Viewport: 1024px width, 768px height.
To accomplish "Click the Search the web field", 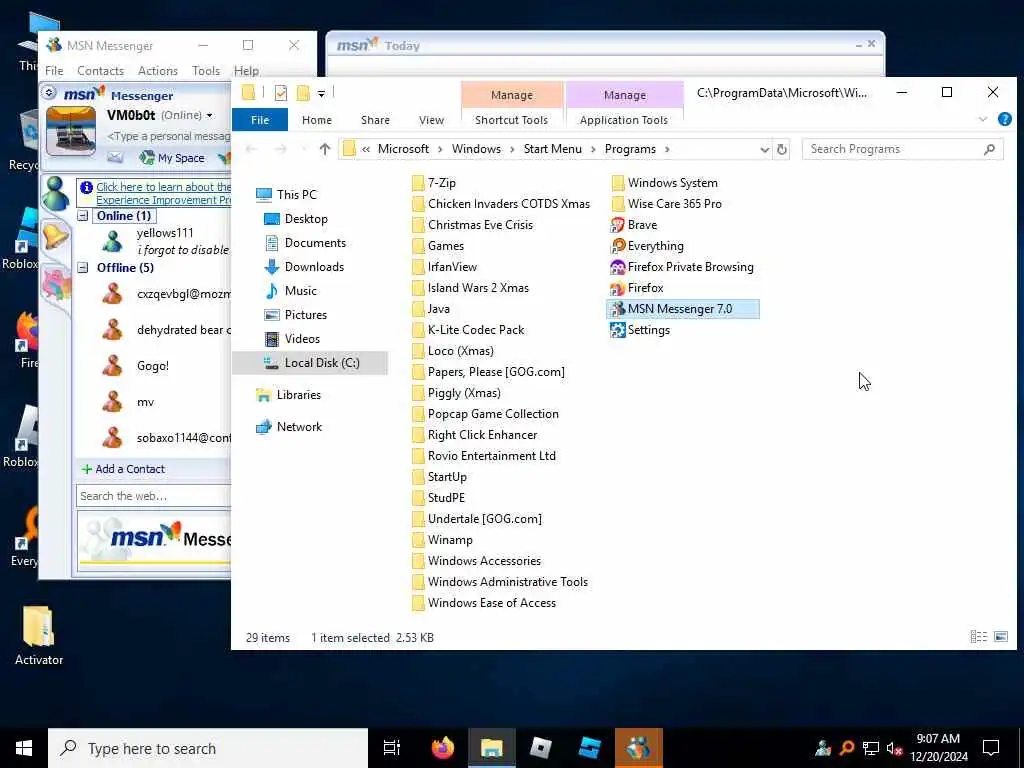I will [x=153, y=496].
